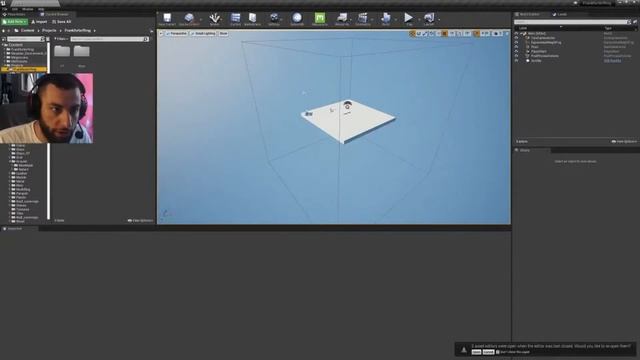This screenshot has height=360, width=640.
Task: Check Don't show this again checkbox
Action: click(498, 352)
